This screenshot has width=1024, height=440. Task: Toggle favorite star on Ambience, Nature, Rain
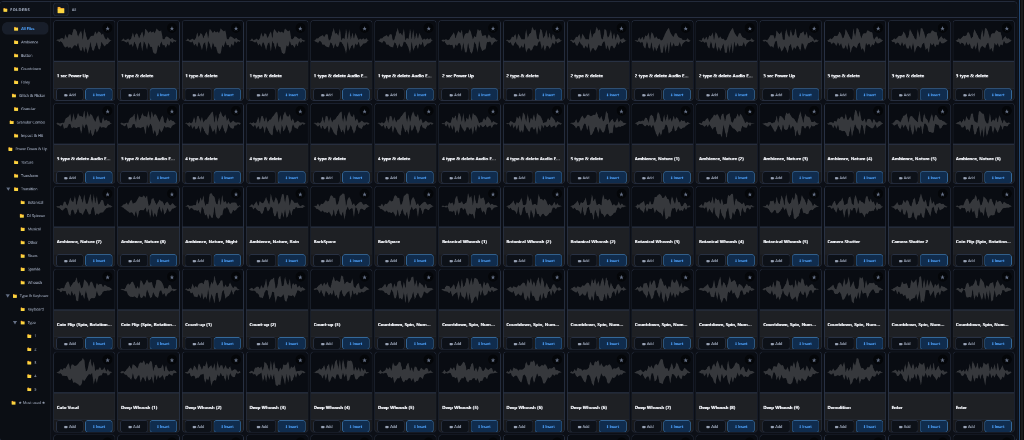tap(300, 194)
